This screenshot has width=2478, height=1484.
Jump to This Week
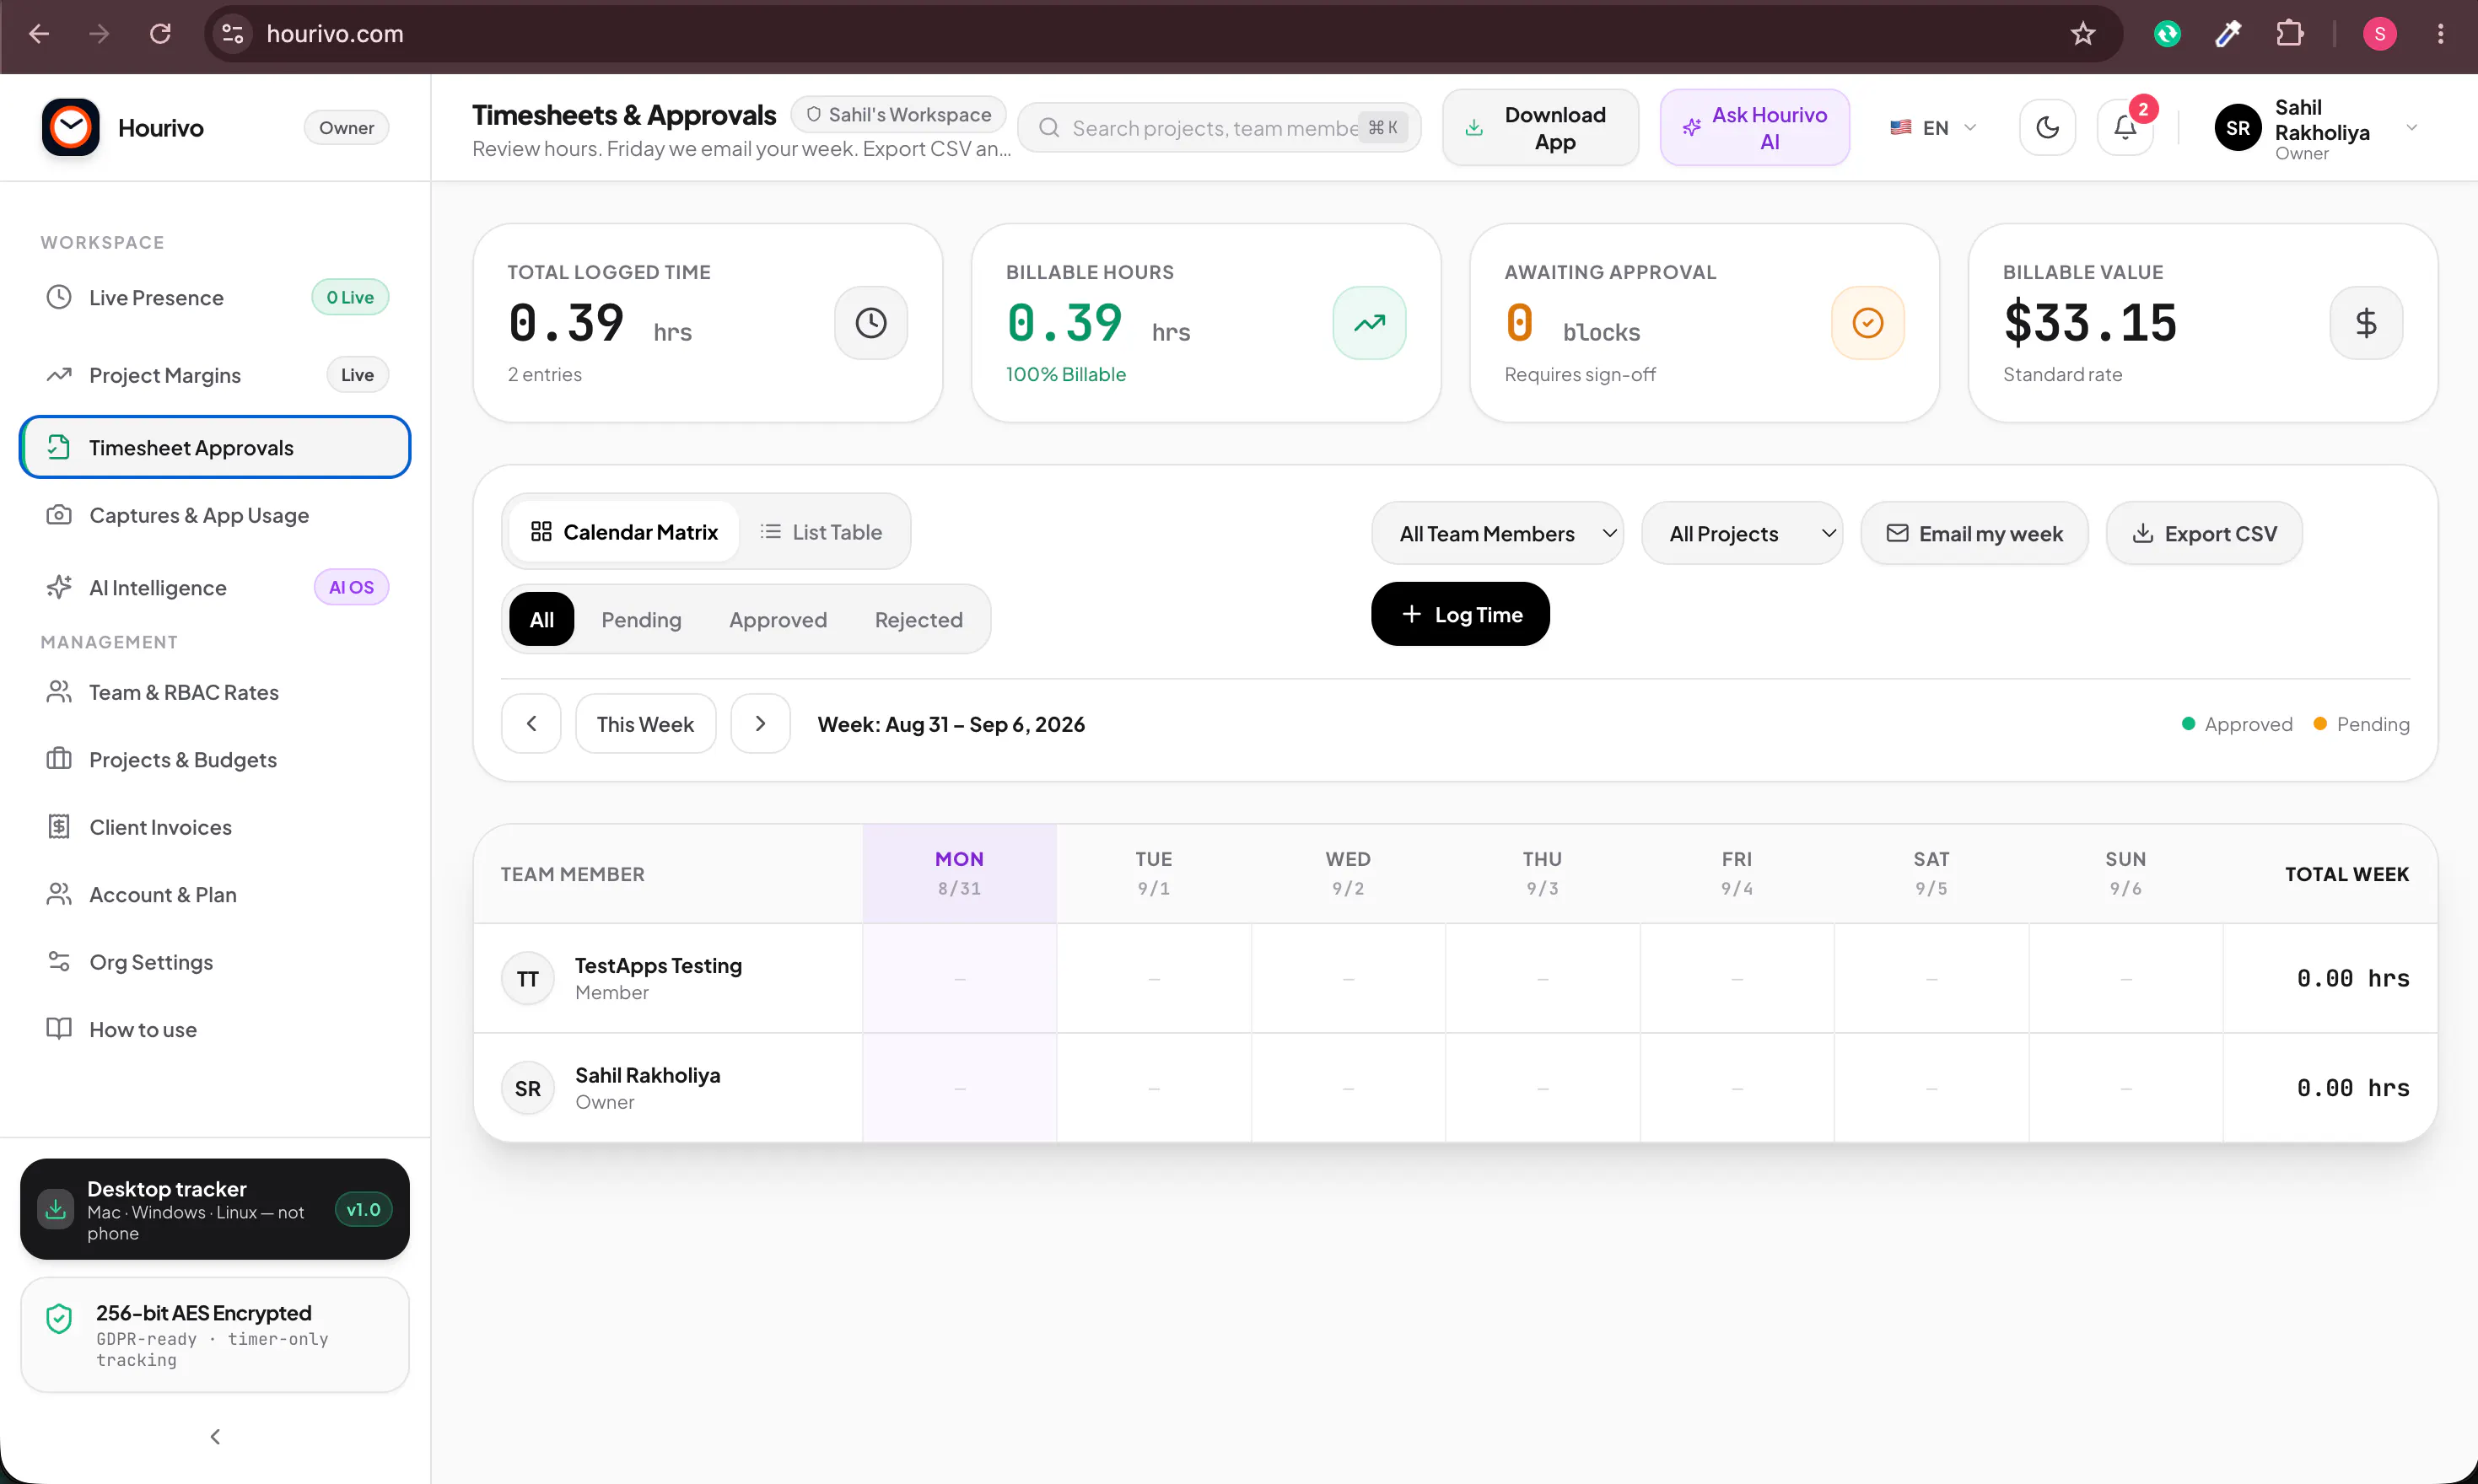point(645,723)
